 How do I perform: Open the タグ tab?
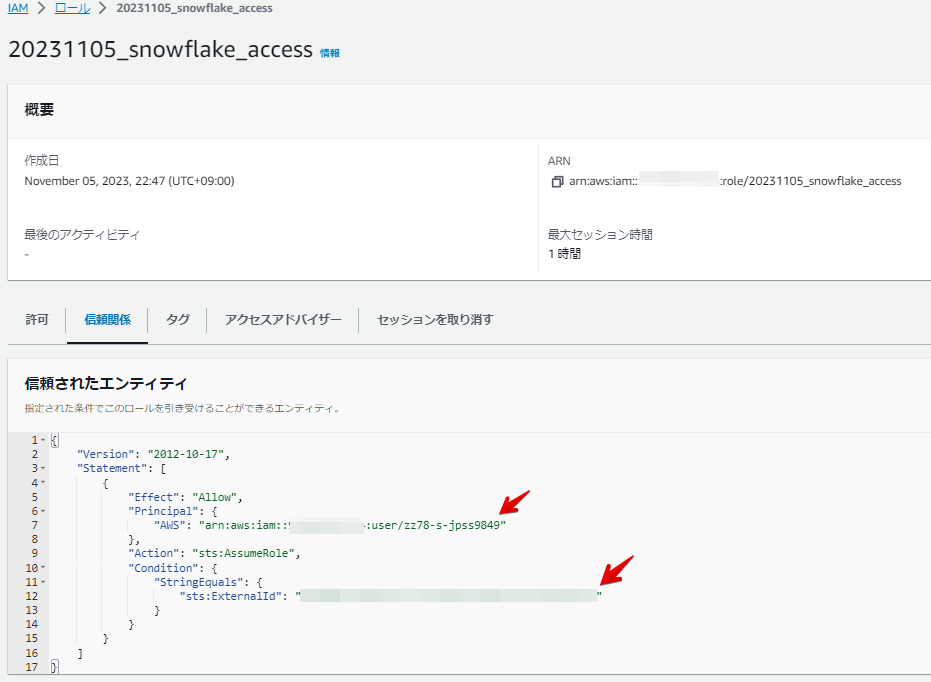pyautogui.click(x=178, y=319)
